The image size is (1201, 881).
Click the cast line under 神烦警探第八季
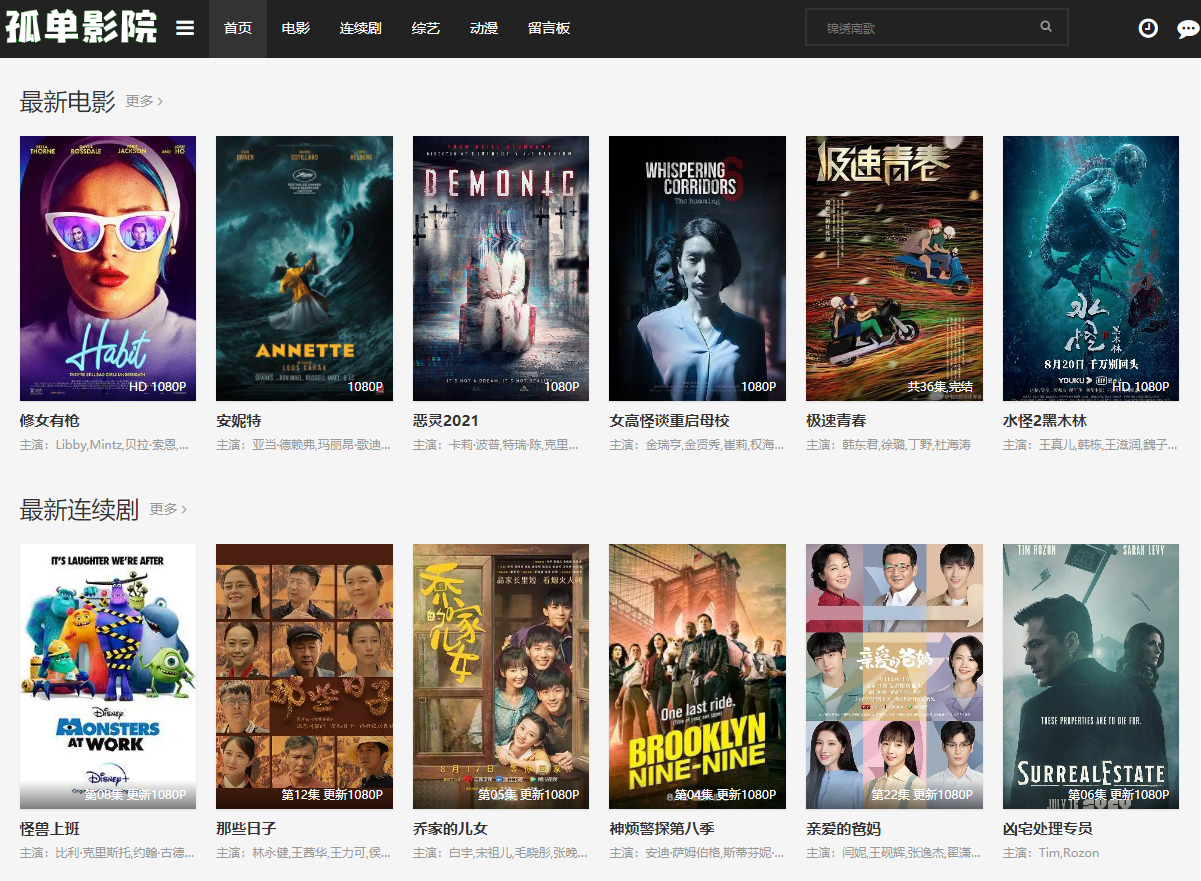697,853
